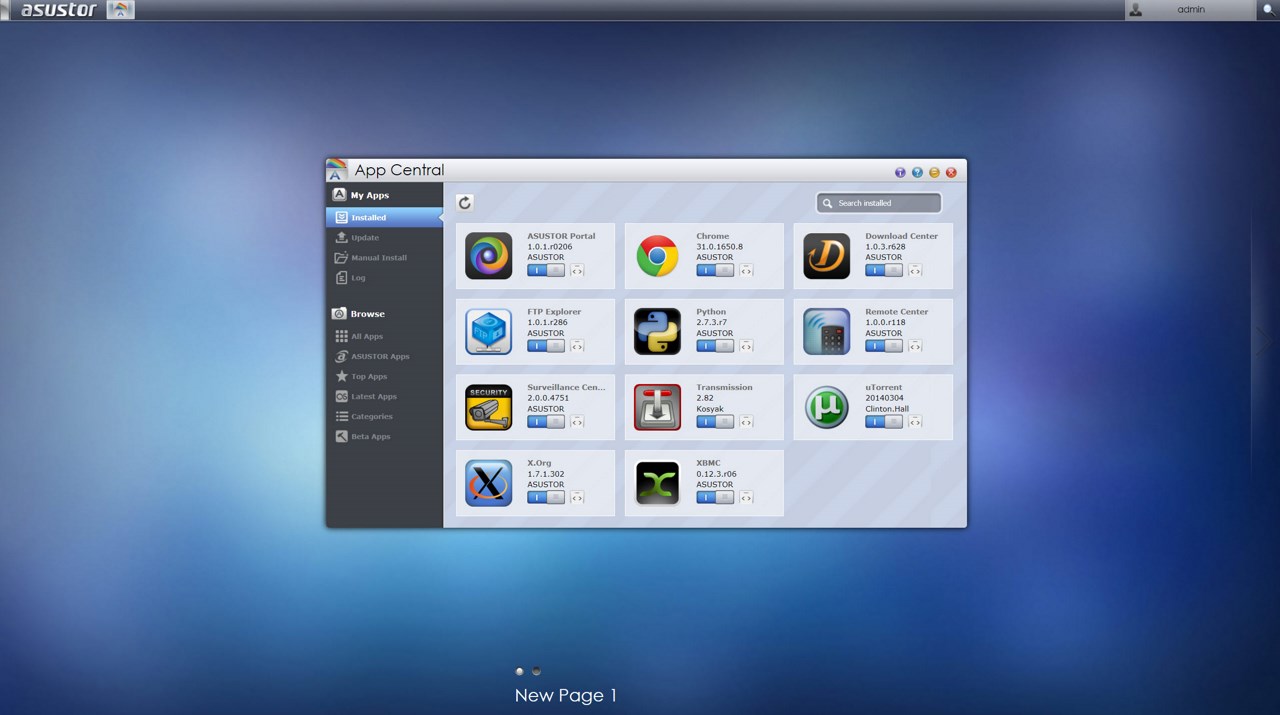Click the Python version text 2.7.3.r7

(x=711, y=322)
